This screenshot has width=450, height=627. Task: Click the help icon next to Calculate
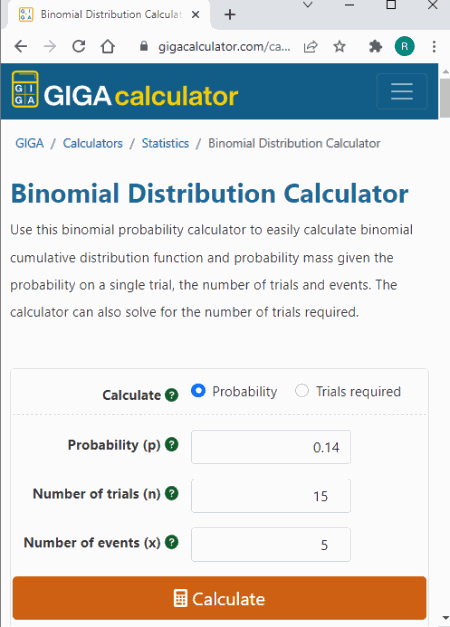click(x=172, y=395)
